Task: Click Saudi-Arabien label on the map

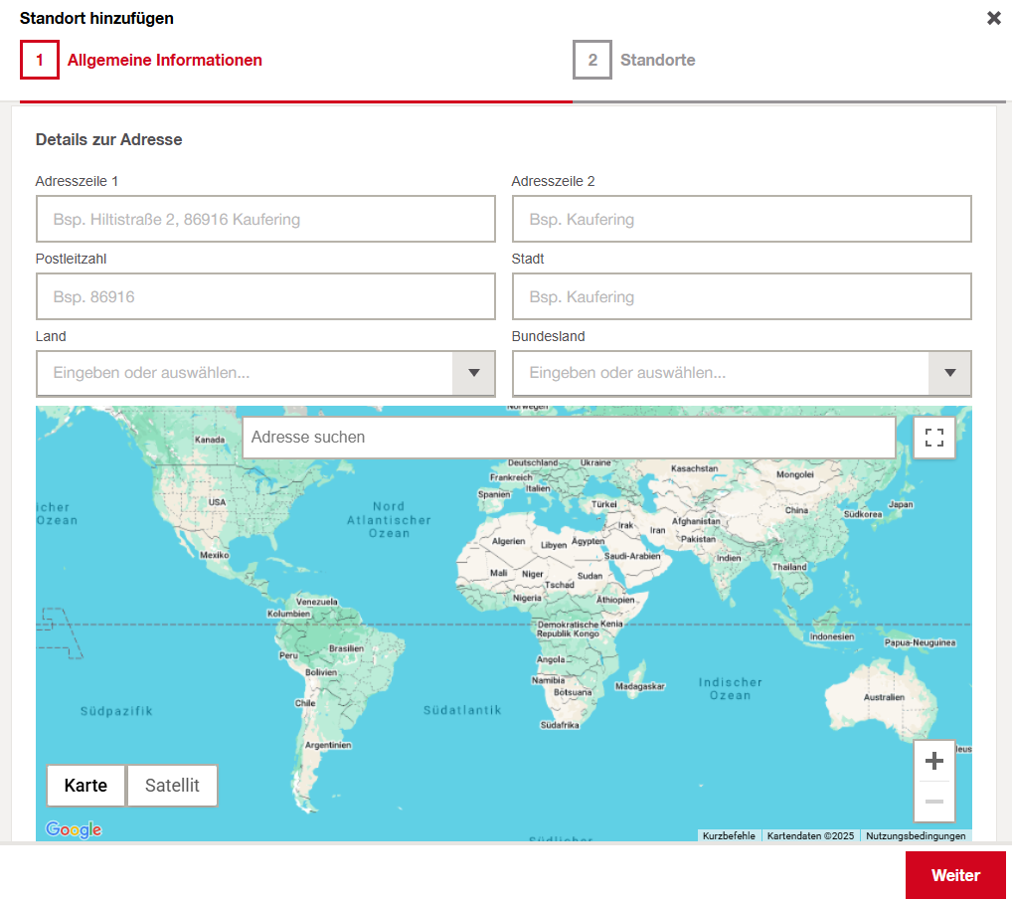Action: (x=632, y=556)
